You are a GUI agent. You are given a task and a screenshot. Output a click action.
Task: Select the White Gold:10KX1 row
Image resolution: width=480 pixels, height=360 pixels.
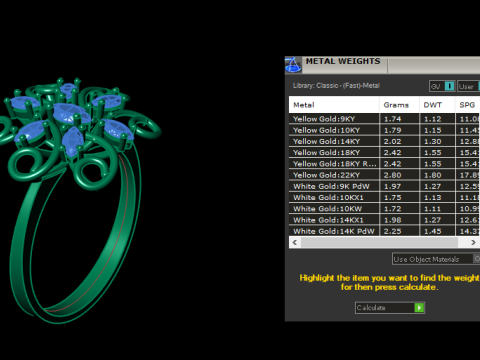coord(384,198)
